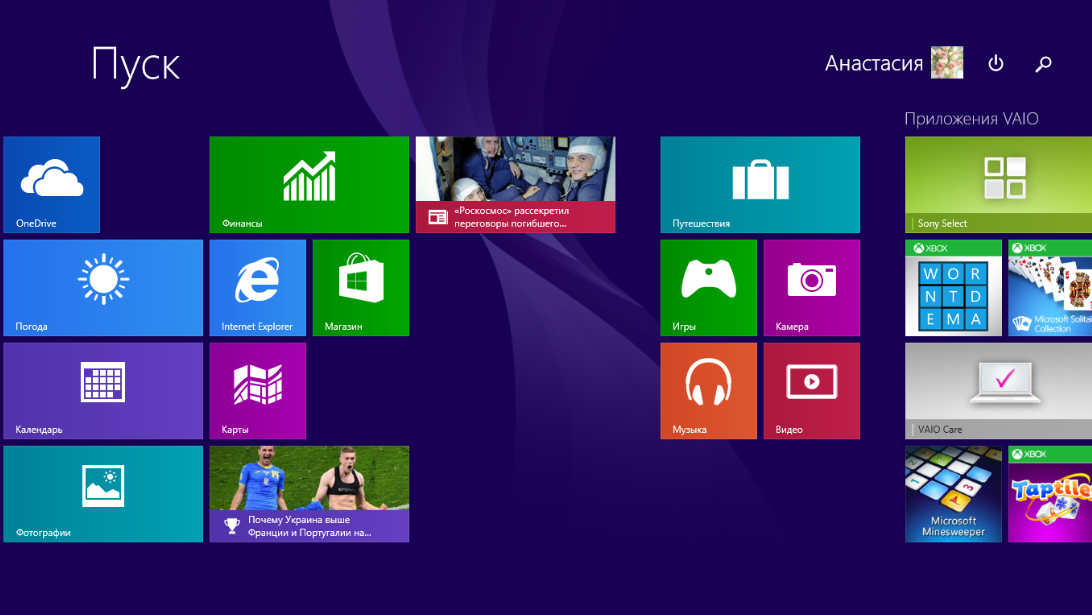1092x615 pixels.
Task: Click the power options button
Action: click(995, 64)
